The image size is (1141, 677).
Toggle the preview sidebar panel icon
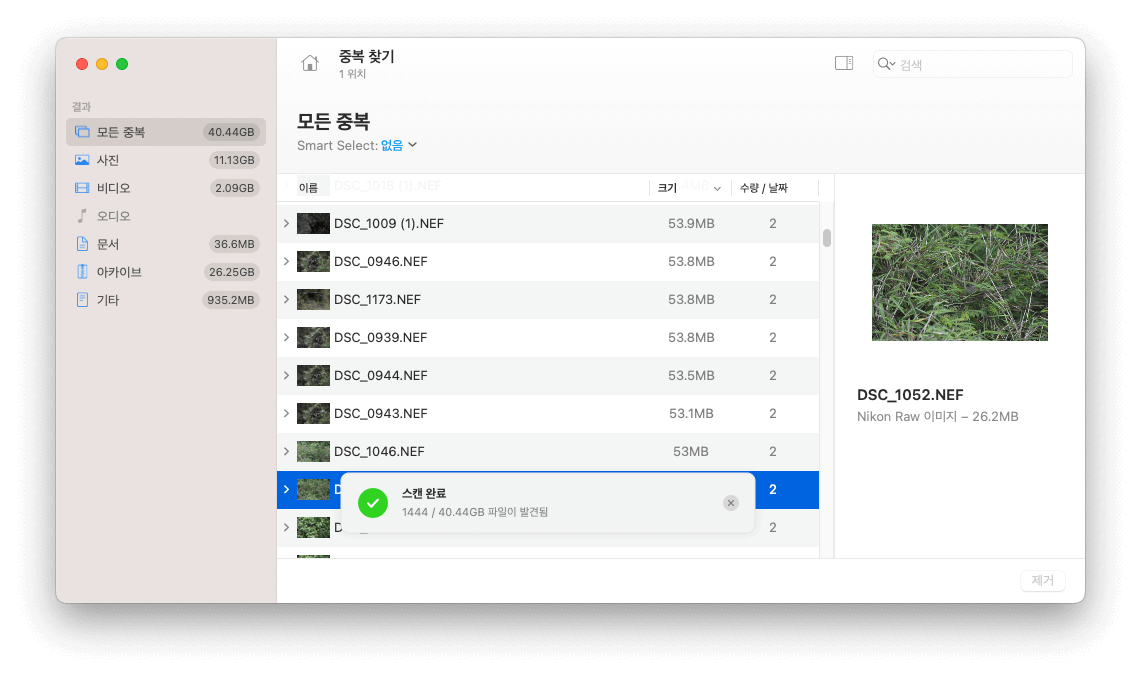(844, 63)
